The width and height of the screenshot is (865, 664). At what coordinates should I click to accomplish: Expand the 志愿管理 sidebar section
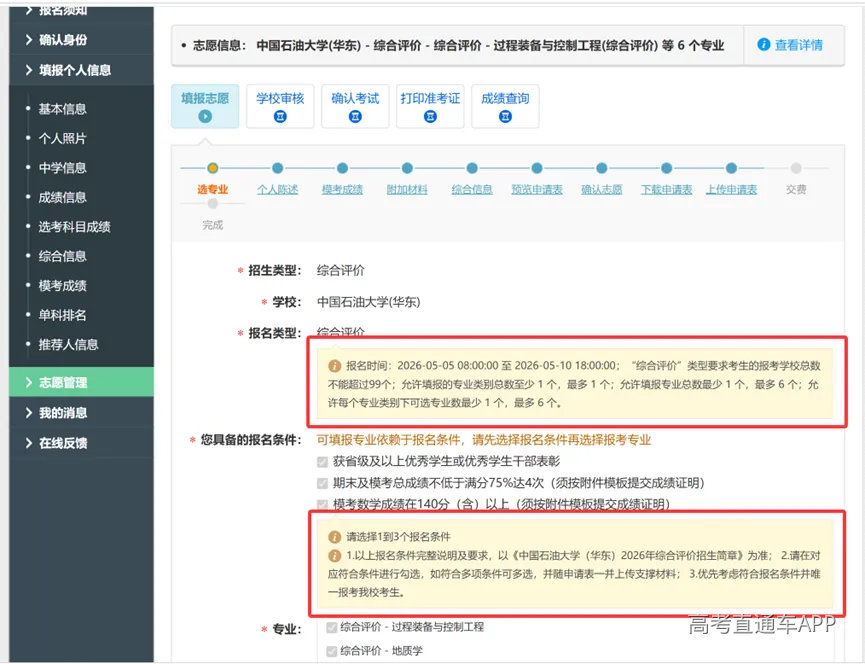click(x=81, y=382)
